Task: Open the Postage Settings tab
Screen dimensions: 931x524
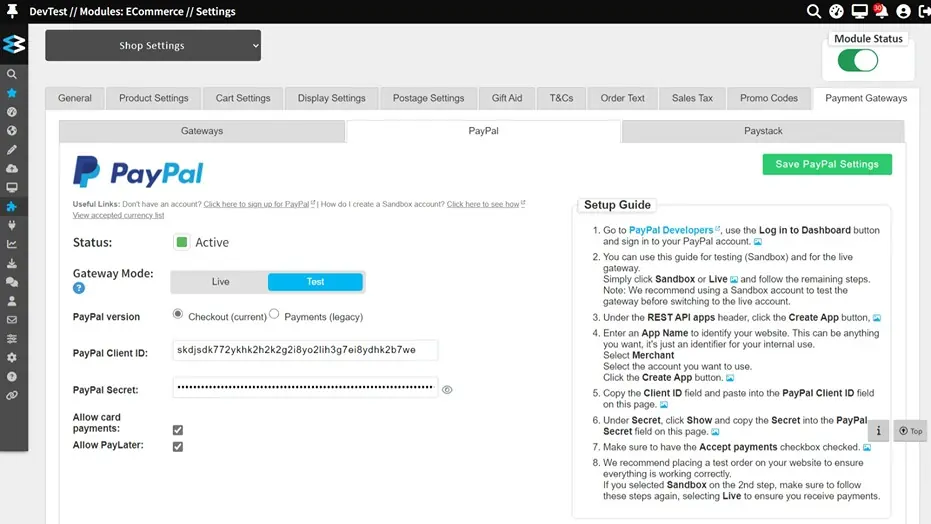Action: pos(428,99)
